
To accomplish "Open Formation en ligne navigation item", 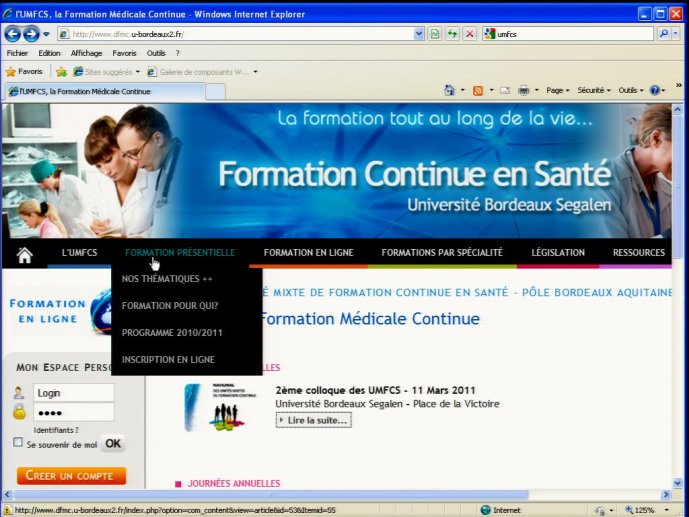I will coord(308,253).
